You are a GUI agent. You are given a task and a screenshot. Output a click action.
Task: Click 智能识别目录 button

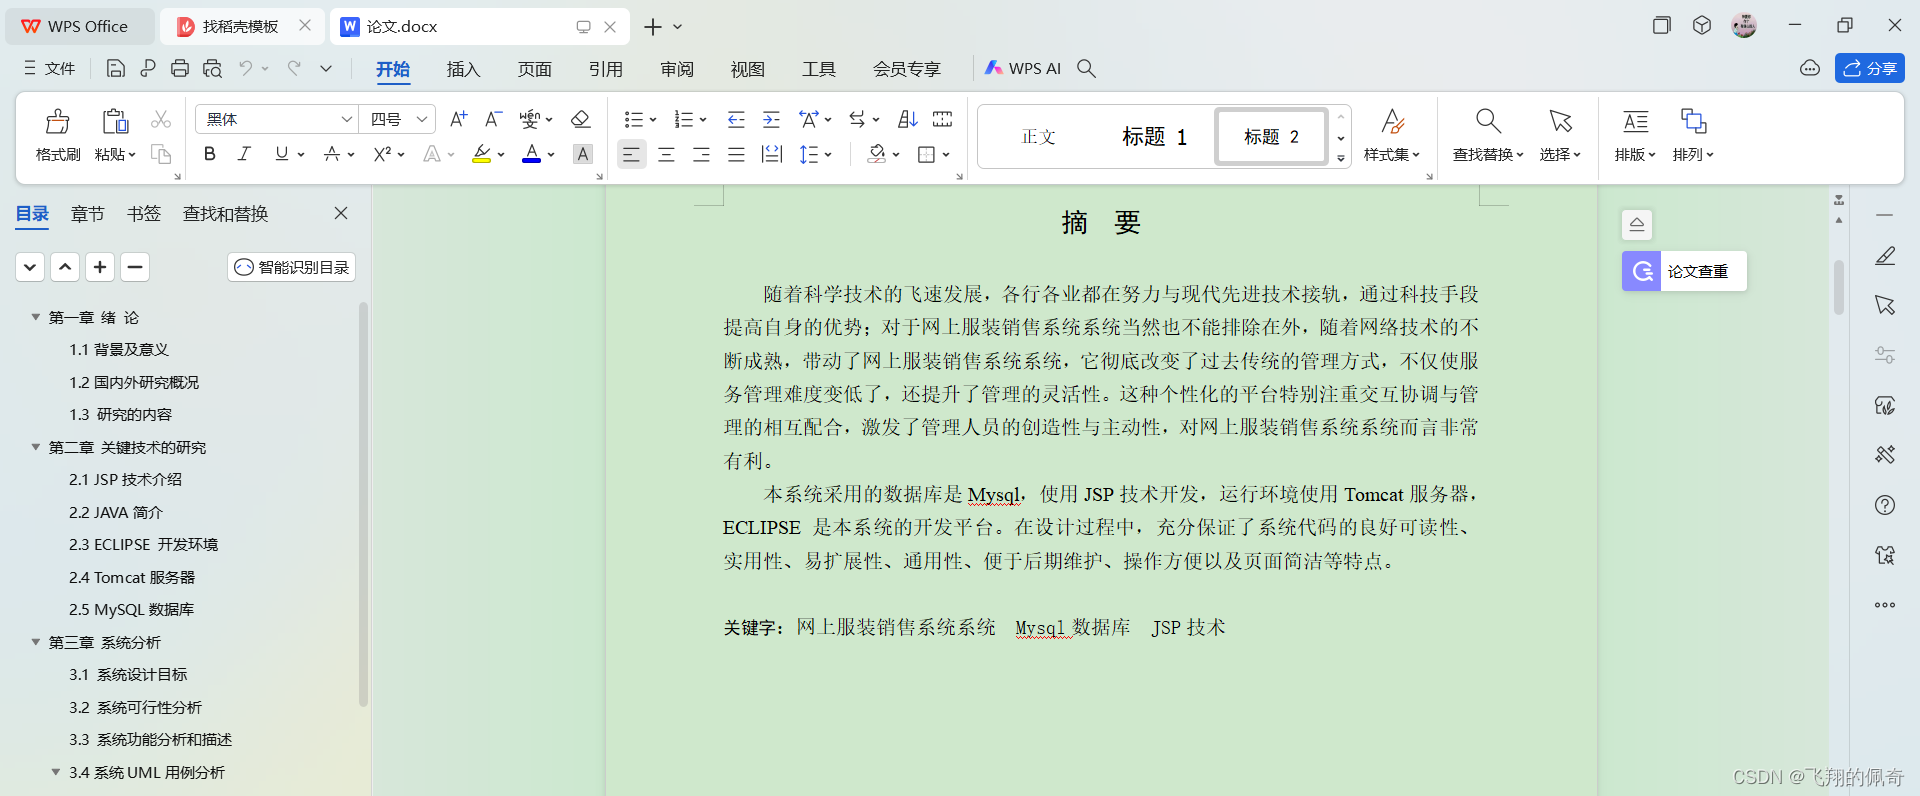(x=291, y=267)
